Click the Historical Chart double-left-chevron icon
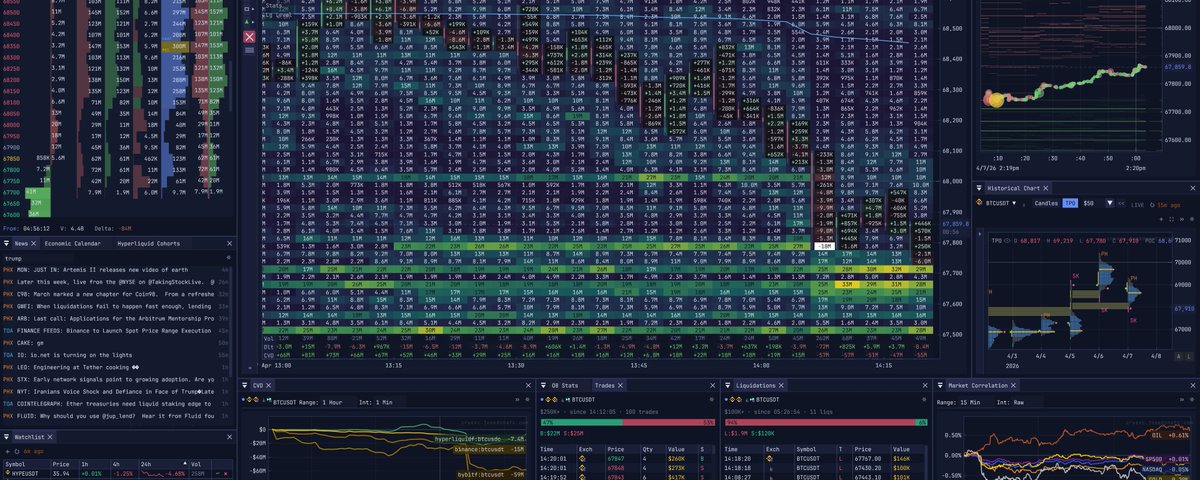 [x=1121, y=203]
